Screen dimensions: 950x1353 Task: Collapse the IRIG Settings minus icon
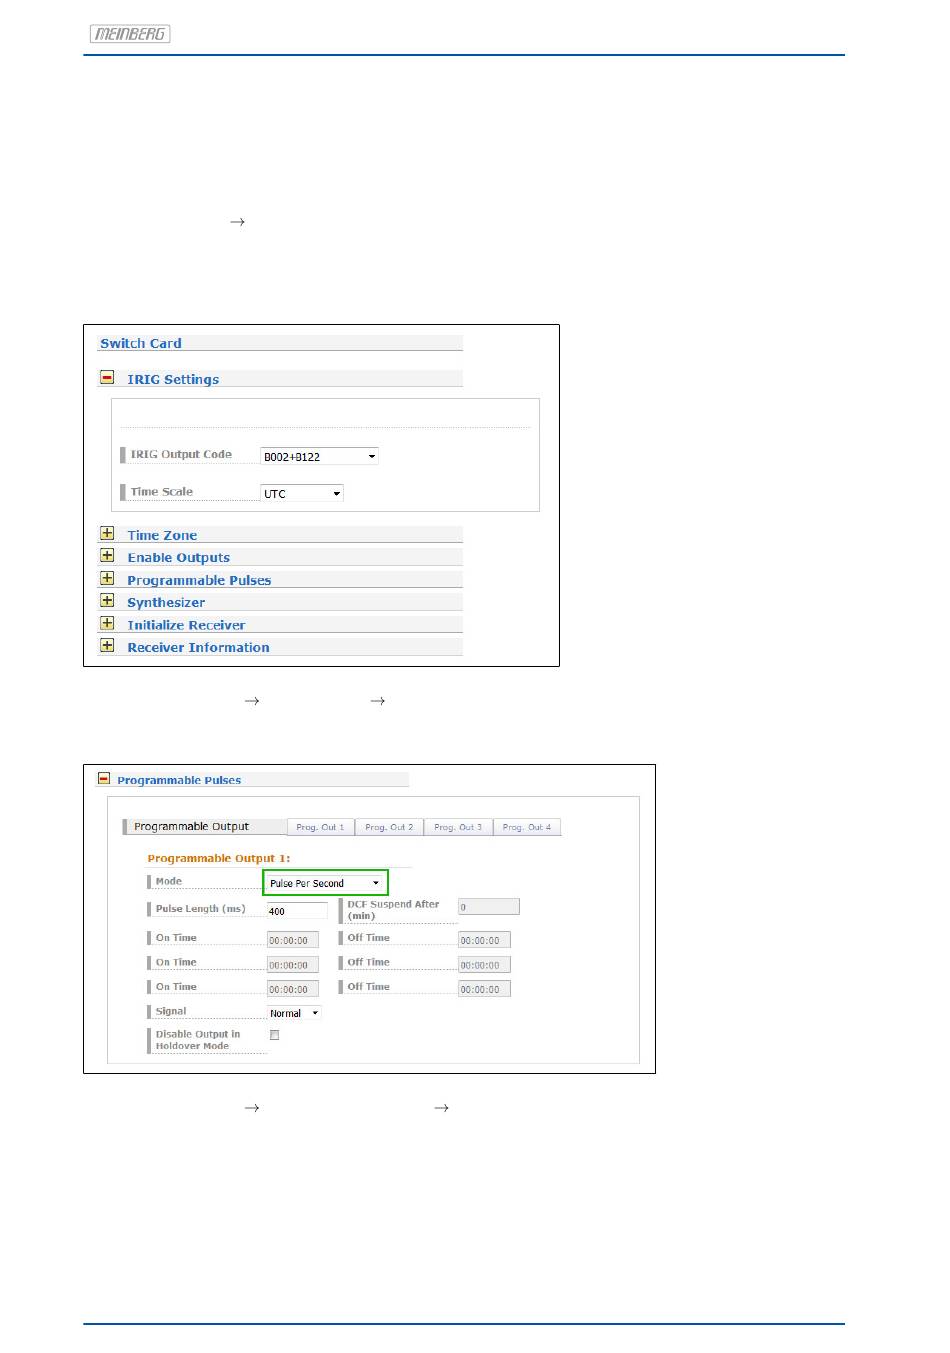pos(107,378)
